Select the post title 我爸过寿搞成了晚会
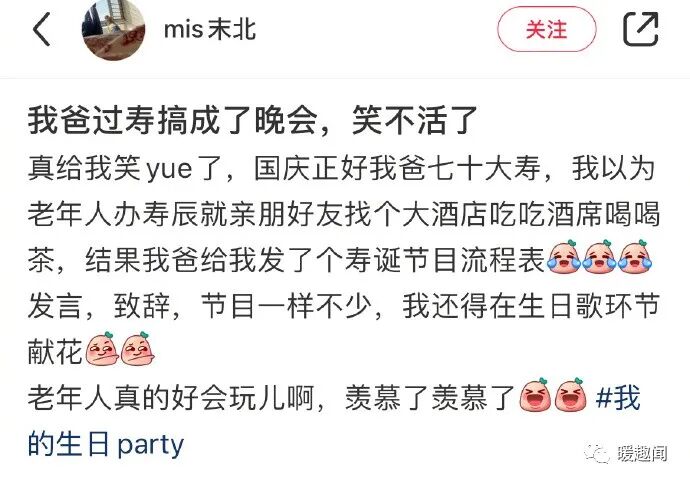 pos(173,120)
